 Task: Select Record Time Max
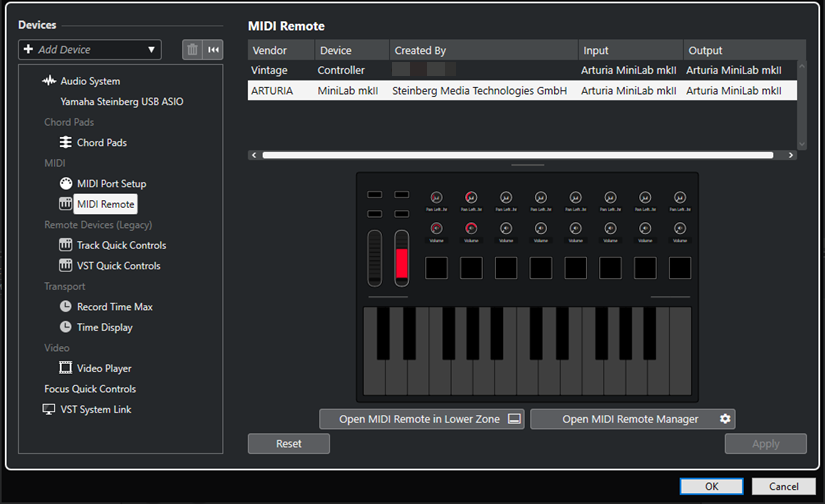115,307
